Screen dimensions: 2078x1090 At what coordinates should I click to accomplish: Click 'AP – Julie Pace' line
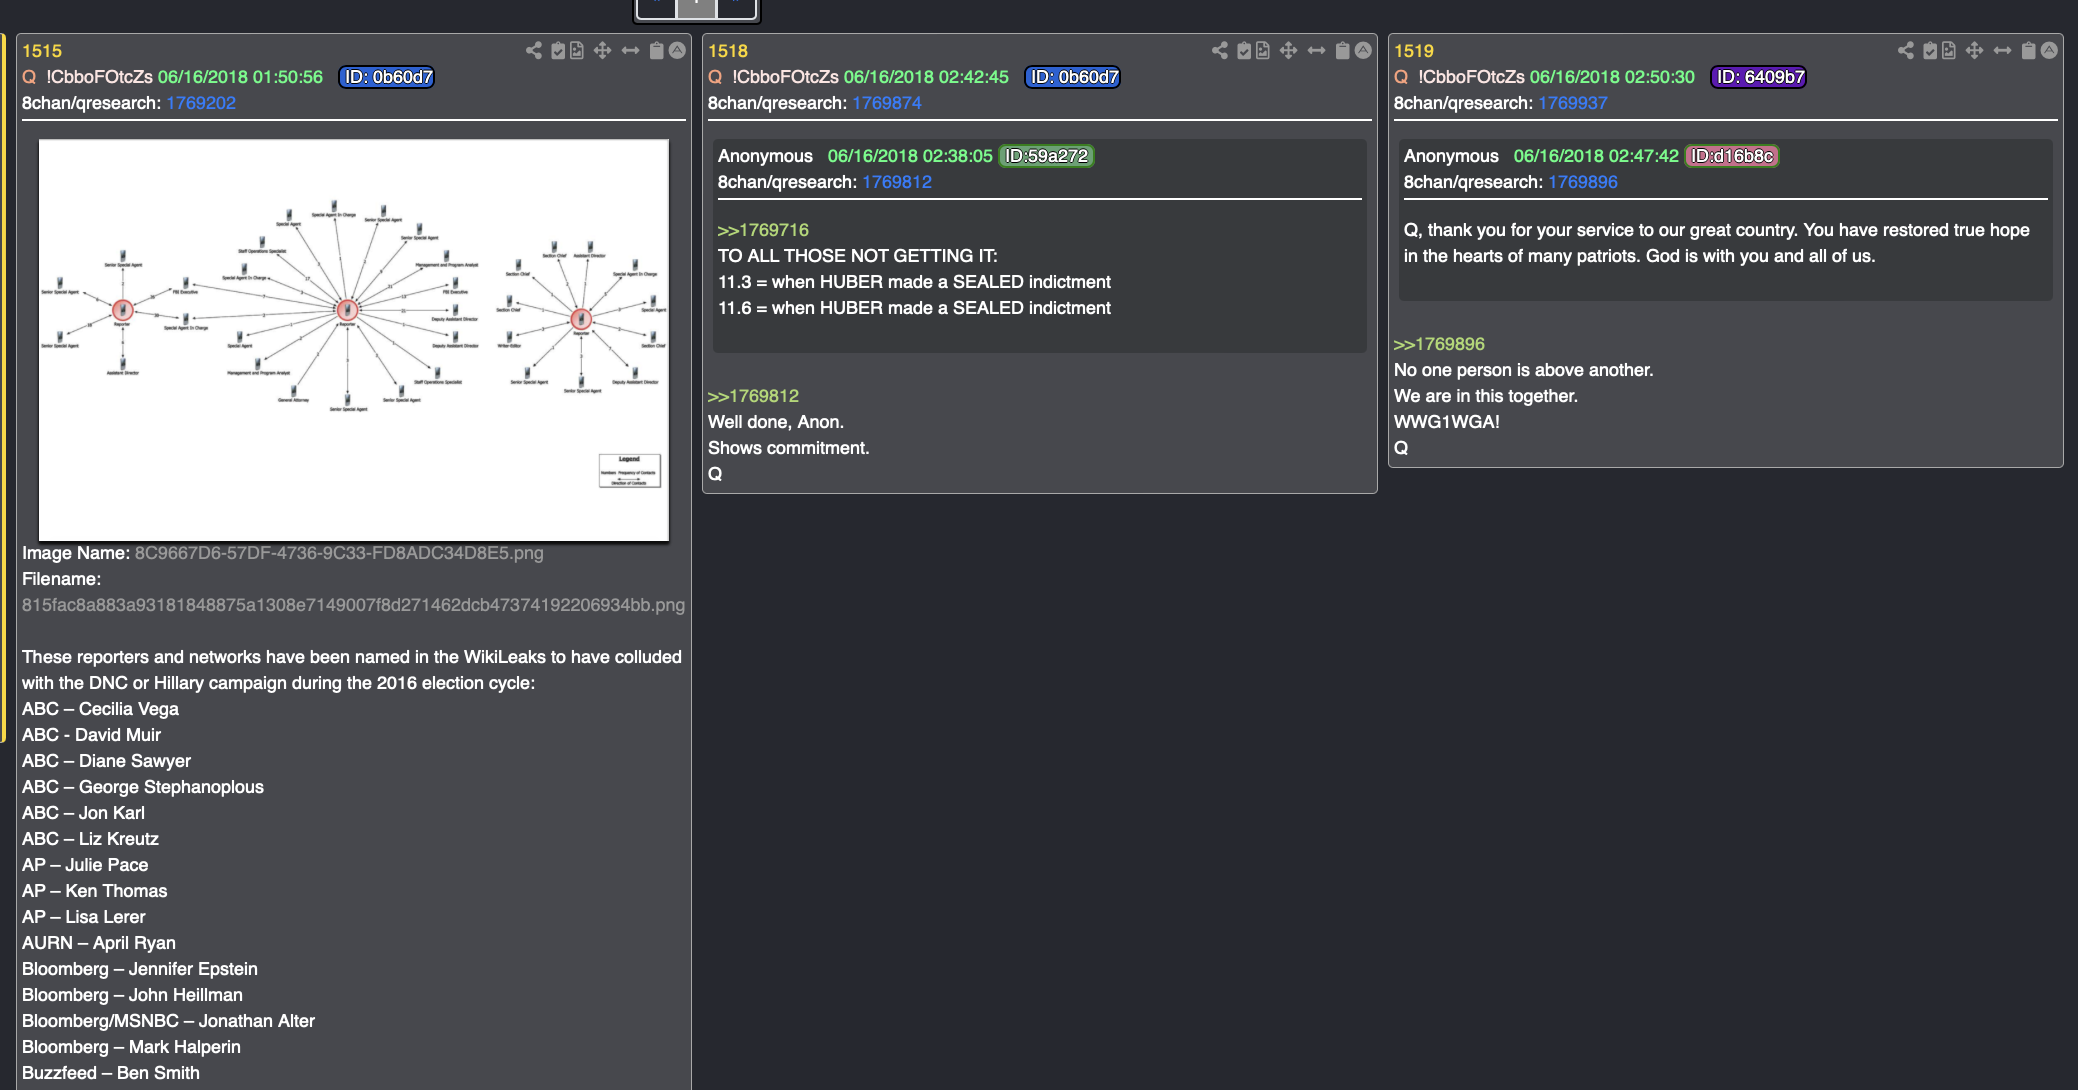(x=85, y=865)
